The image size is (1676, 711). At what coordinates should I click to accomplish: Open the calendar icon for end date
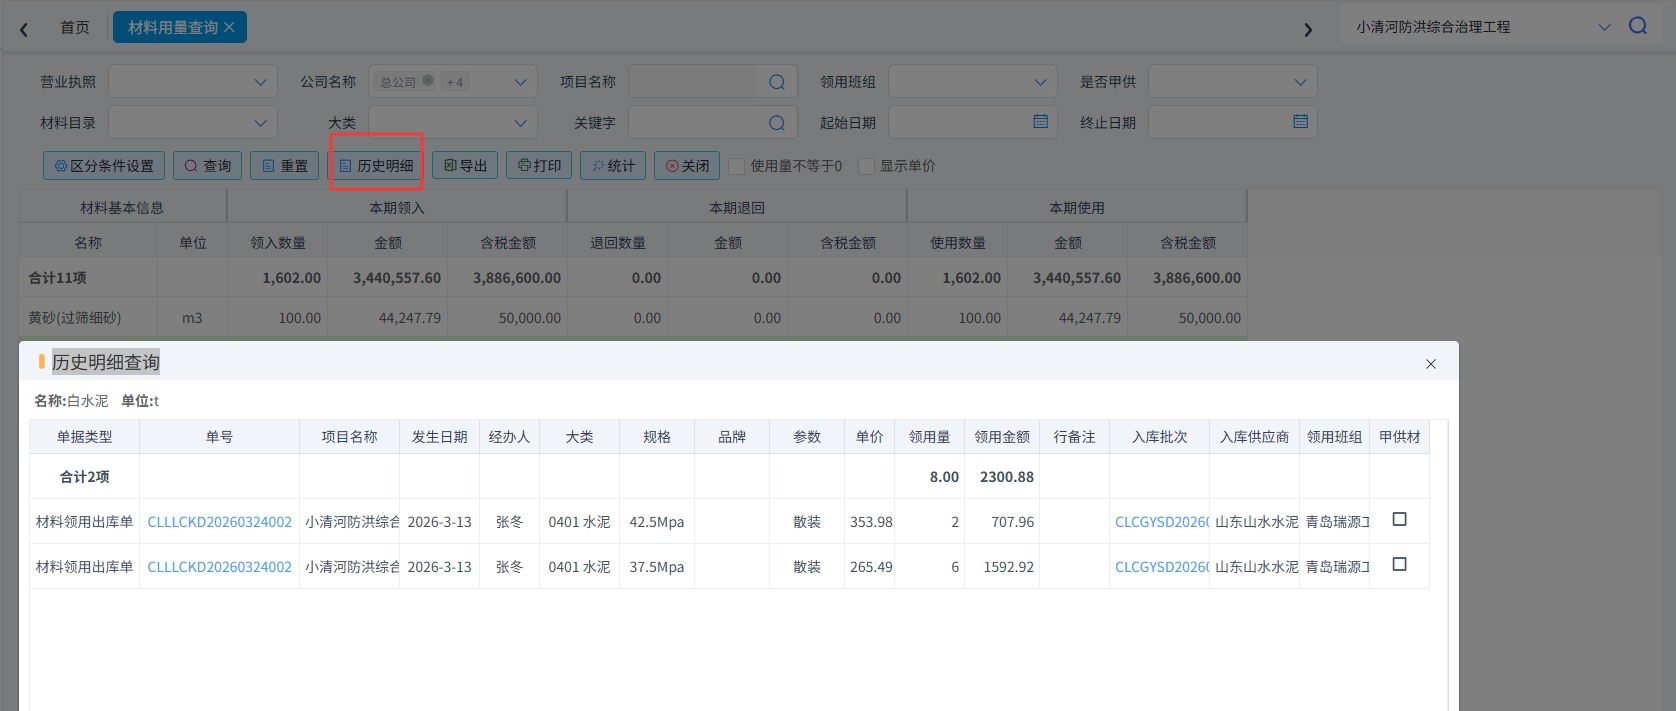[x=1300, y=122]
